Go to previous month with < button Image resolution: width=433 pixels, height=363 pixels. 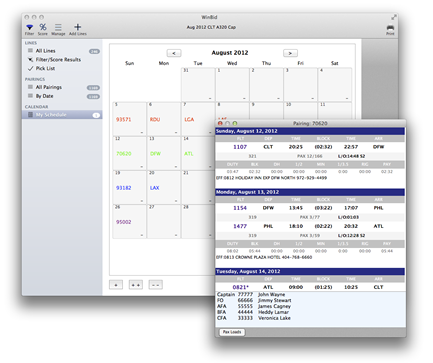pyautogui.click(x=174, y=53)
